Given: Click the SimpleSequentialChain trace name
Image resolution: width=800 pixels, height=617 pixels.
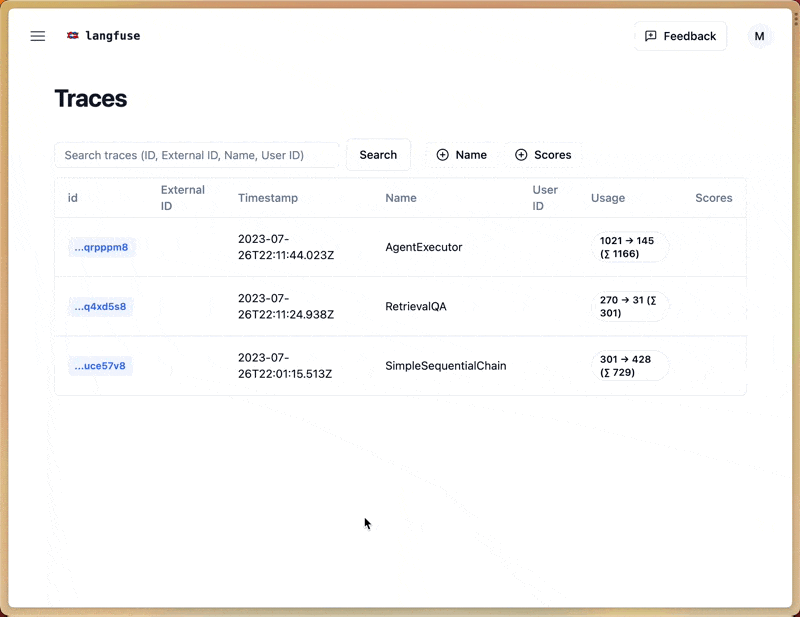Looking at the screenshot, I should click(446, 366).
